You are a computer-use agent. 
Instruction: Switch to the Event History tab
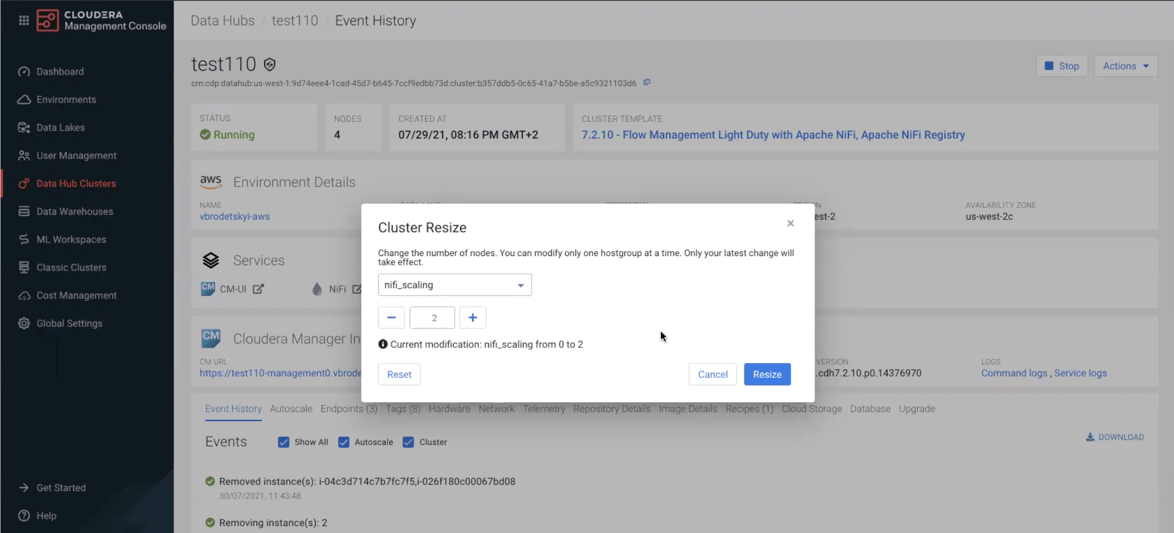234,409
